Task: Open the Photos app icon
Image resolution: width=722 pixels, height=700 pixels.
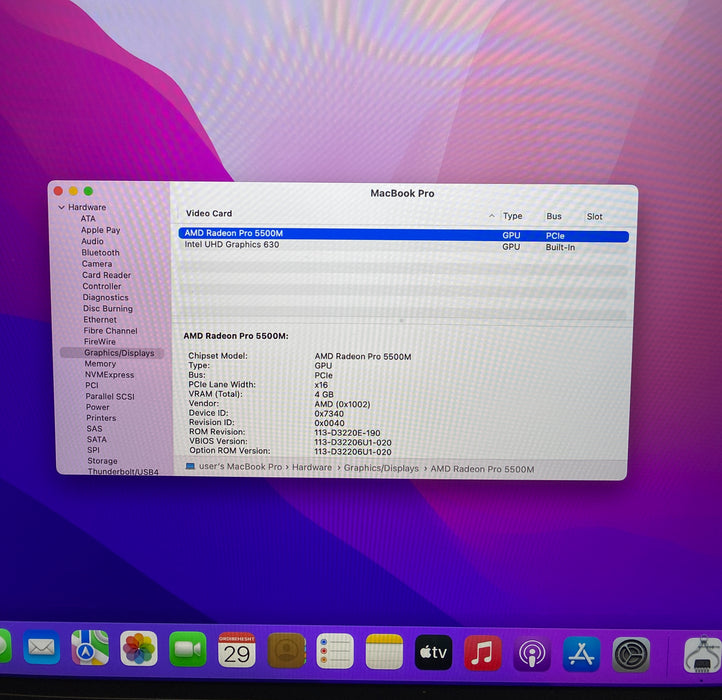Action: tap(139, 648)
